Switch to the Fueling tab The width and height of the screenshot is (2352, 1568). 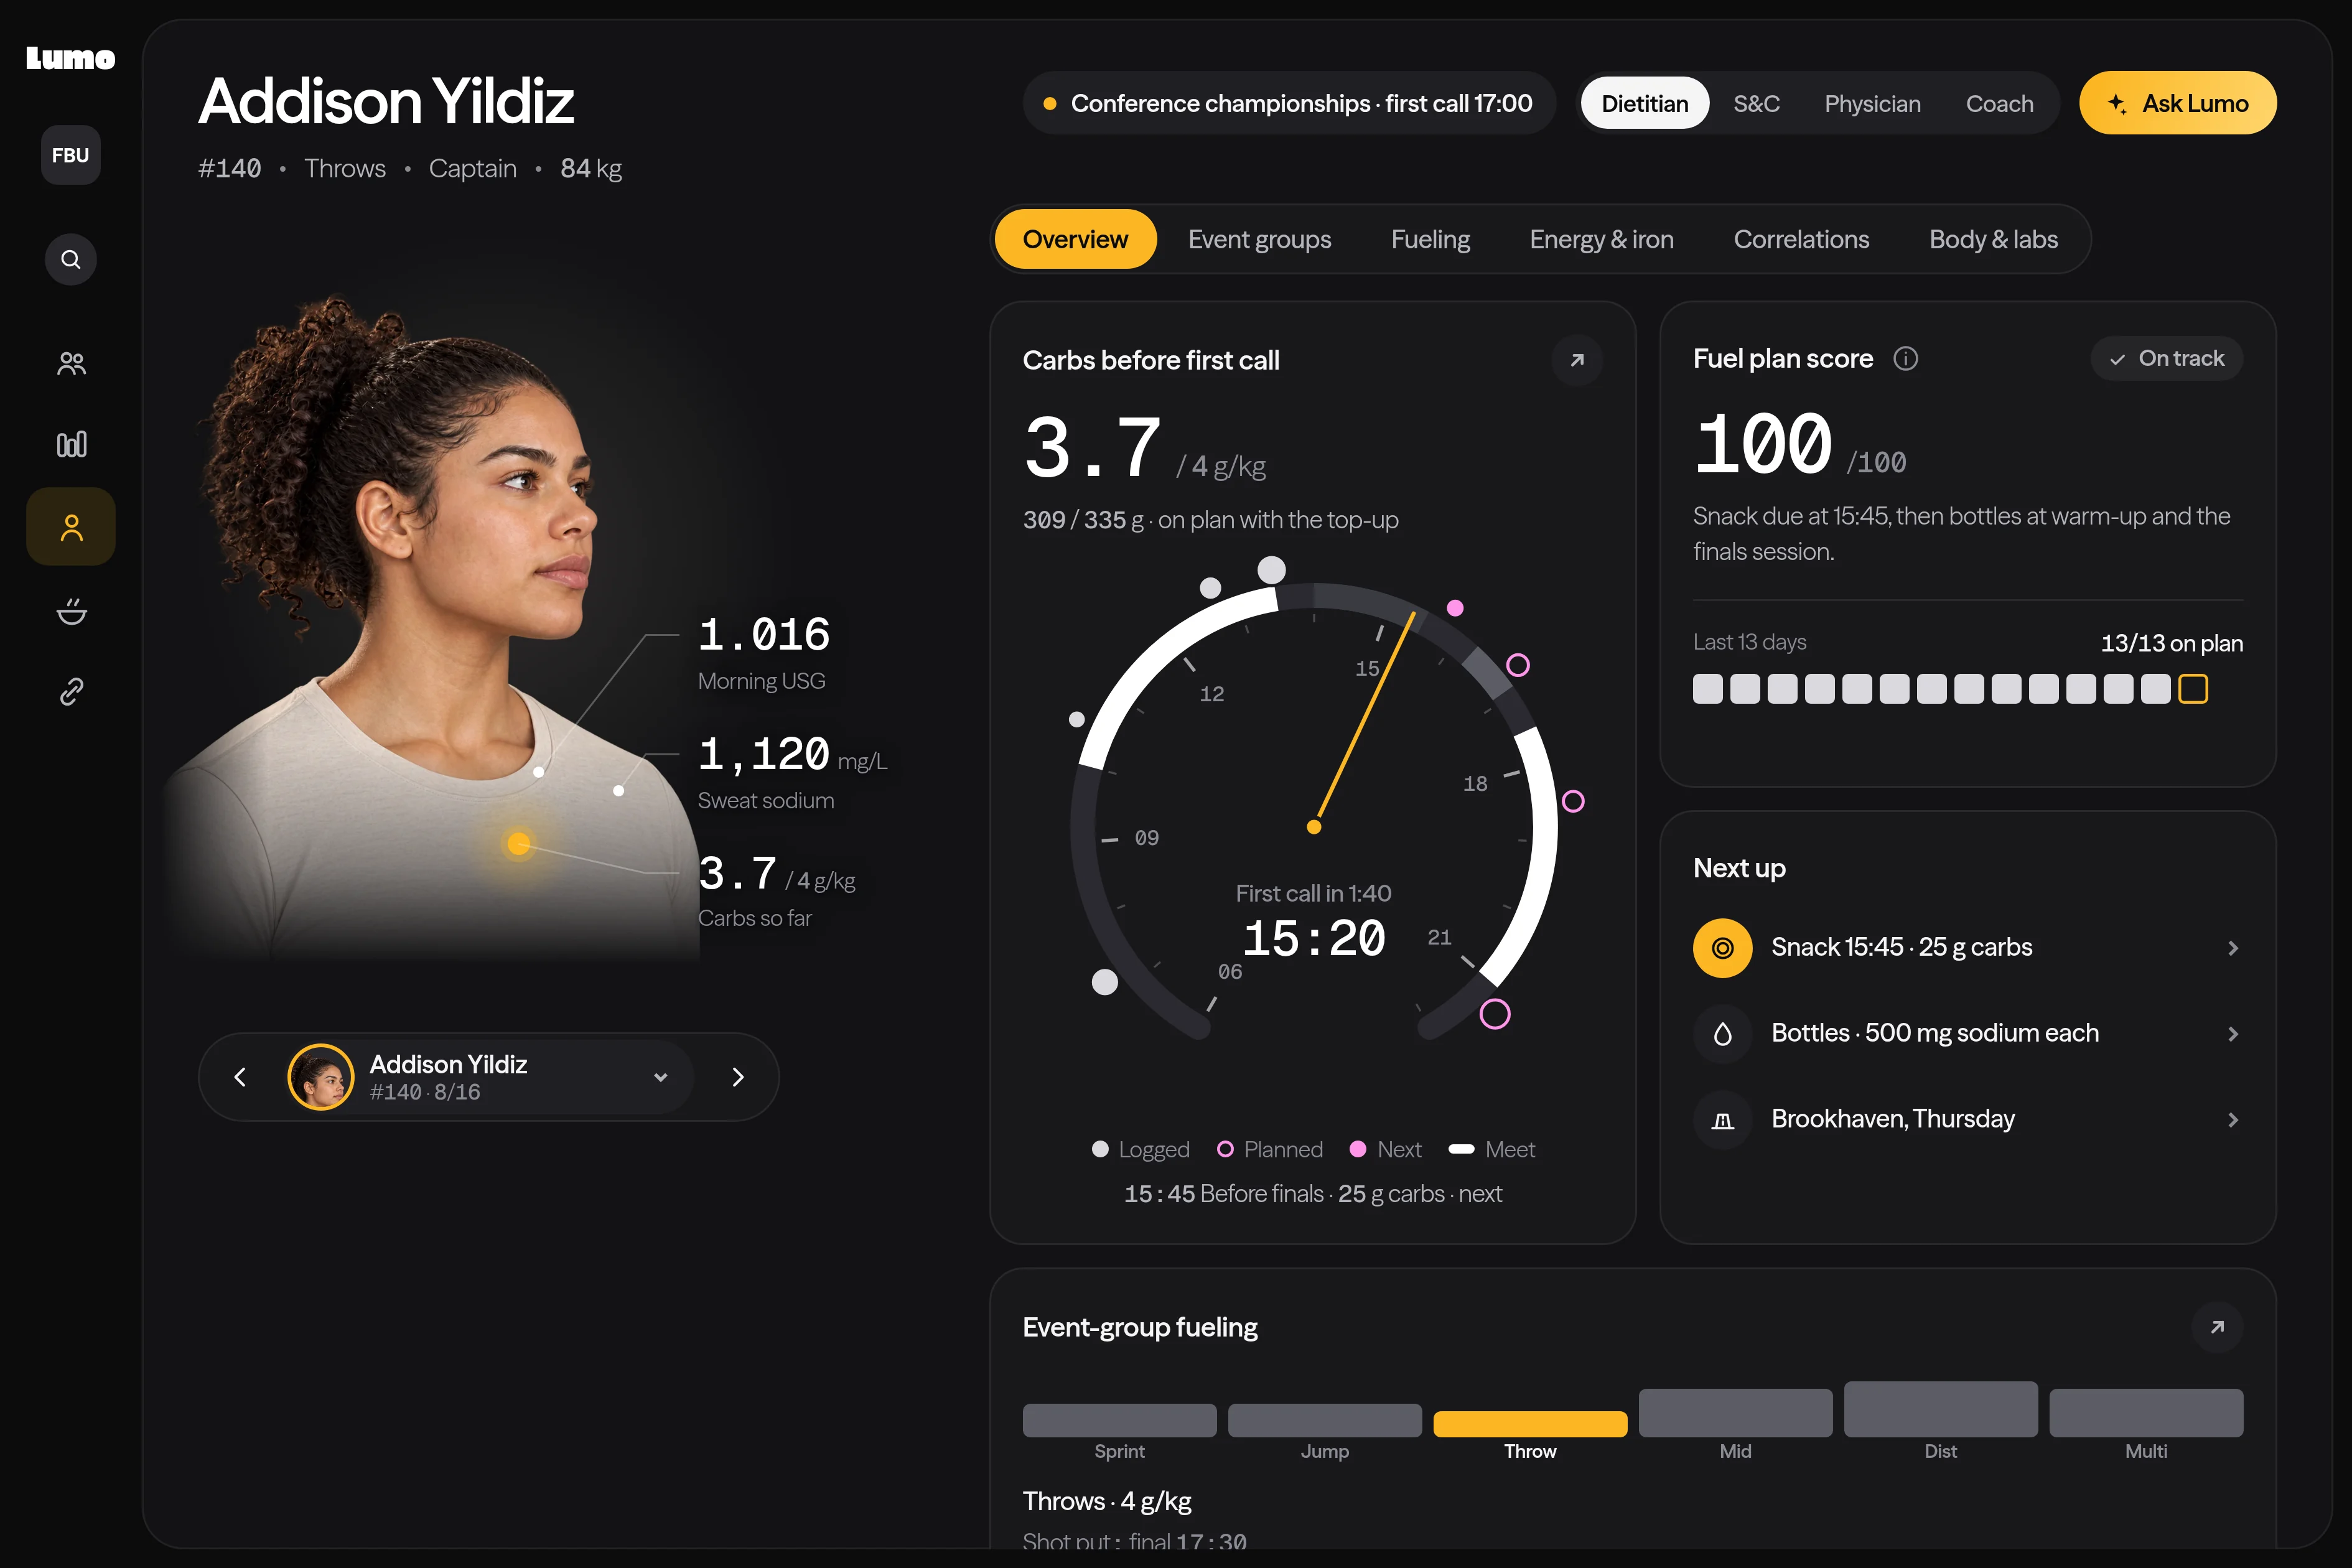[x=1430, y=239]
